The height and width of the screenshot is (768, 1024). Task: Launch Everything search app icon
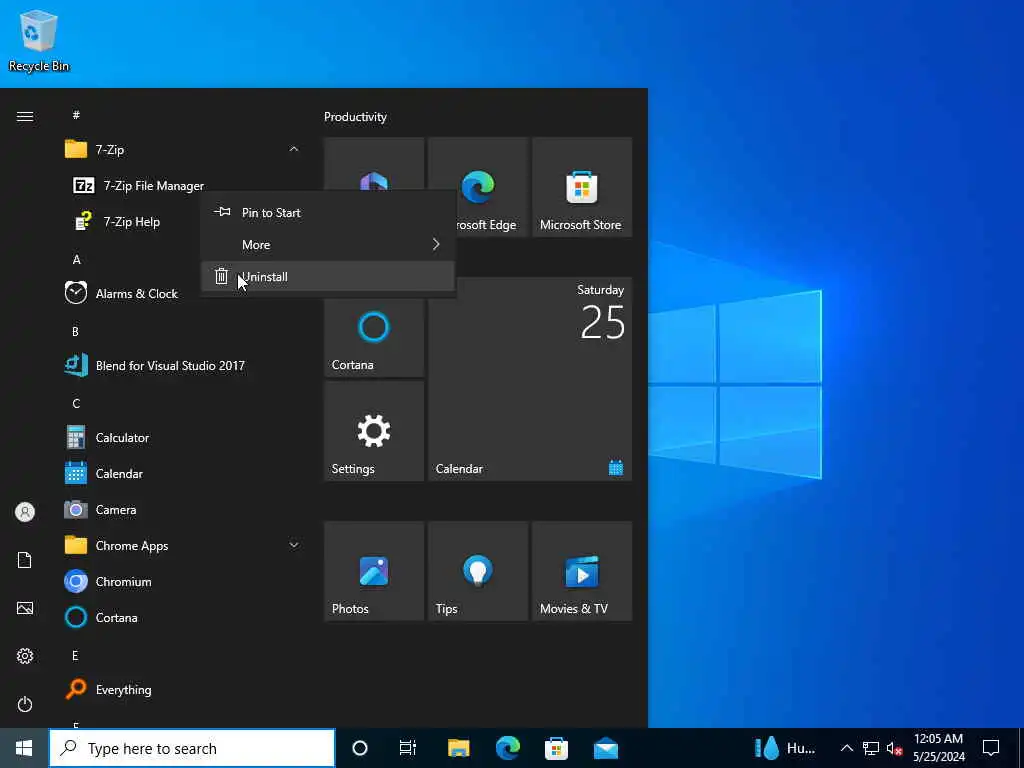click(x=76, y=689)
